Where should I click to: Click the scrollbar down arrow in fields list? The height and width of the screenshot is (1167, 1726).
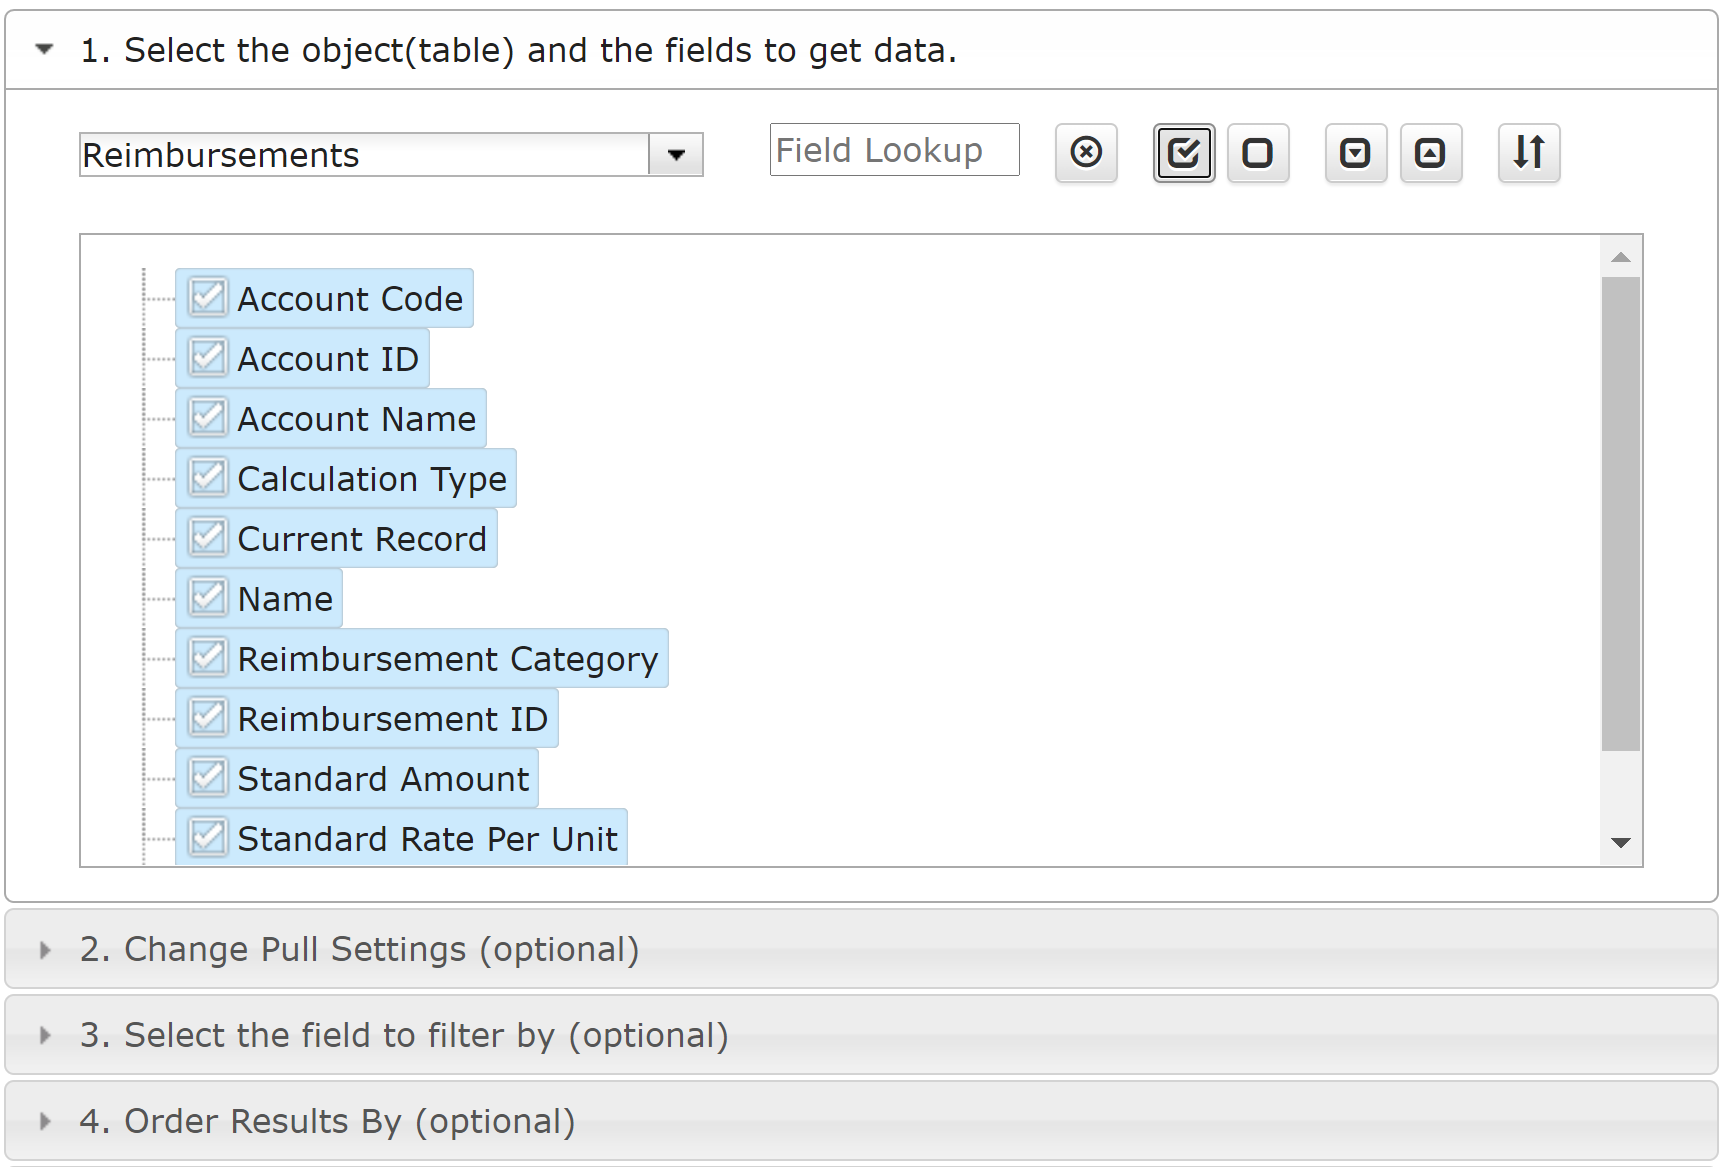point(1621,843)
